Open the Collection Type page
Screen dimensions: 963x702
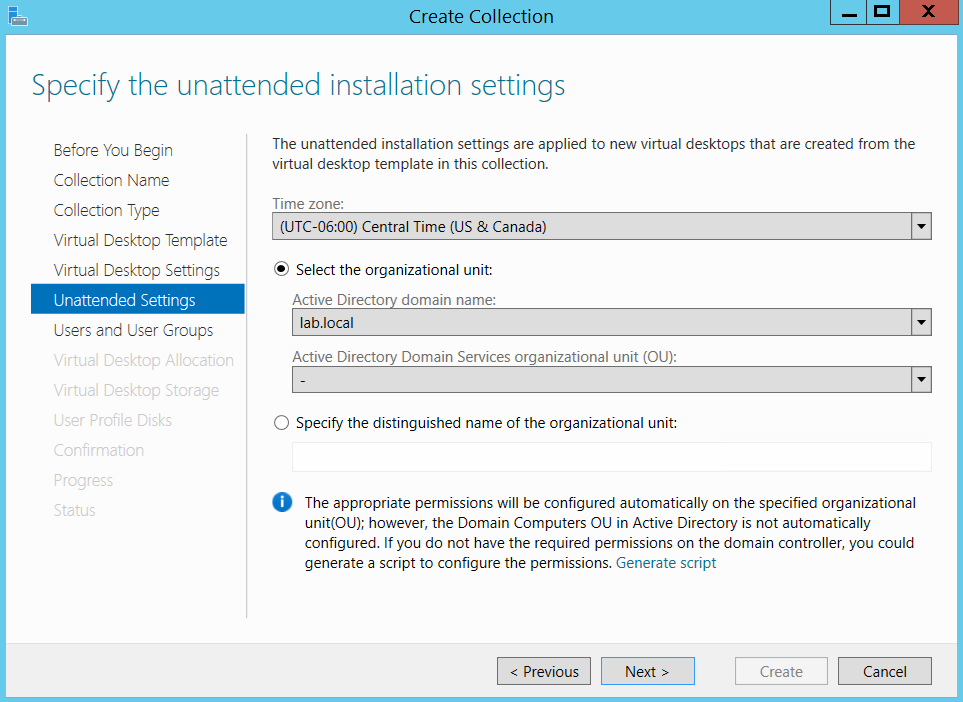[x=106, y=210]
